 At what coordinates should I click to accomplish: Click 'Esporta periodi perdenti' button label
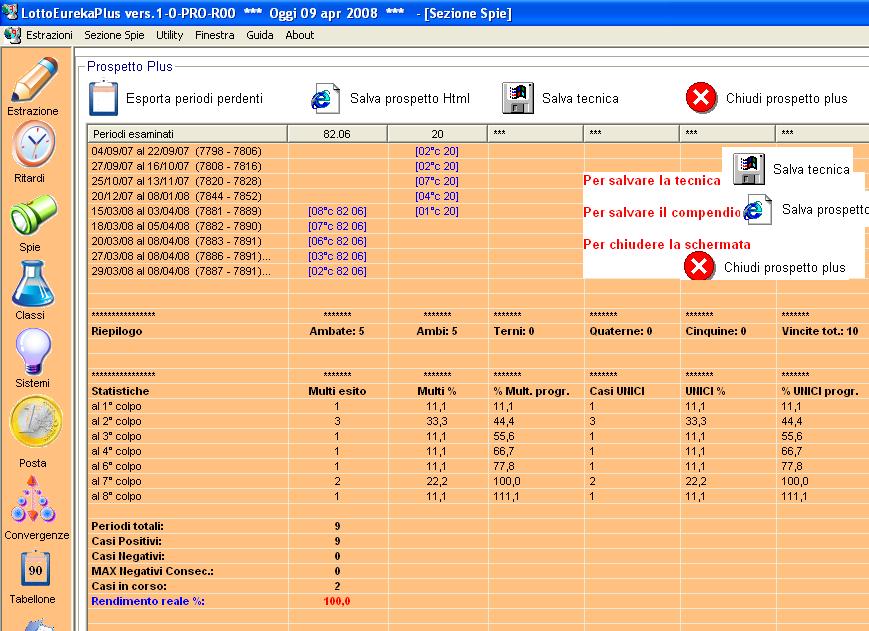coord(195,99)
